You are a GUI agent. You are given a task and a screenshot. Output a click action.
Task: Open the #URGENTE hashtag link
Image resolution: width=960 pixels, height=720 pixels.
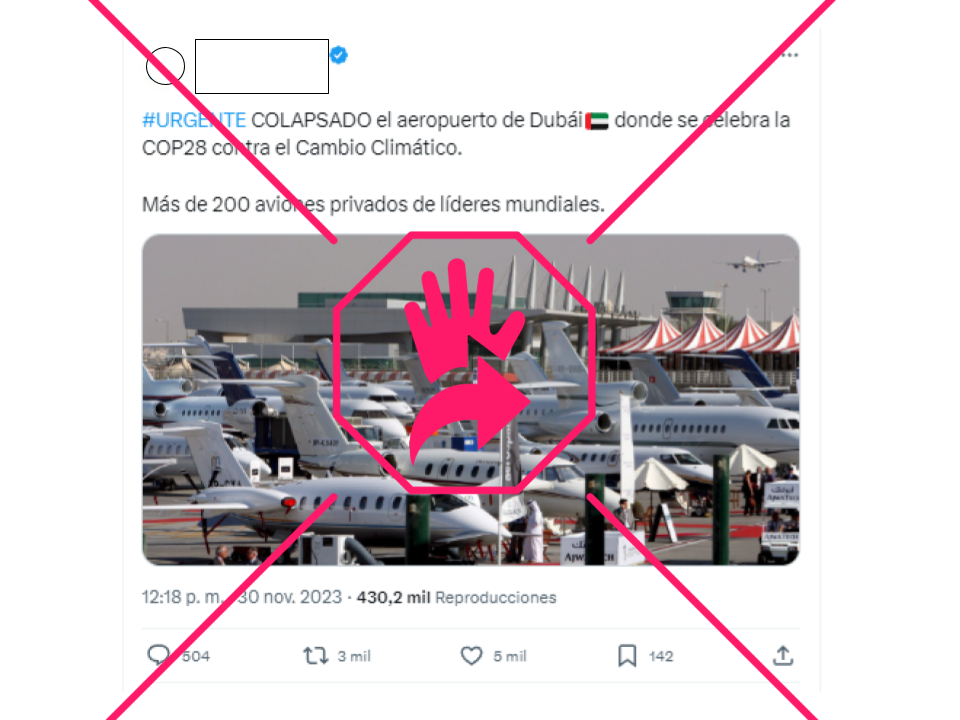[x=194, y=120]
